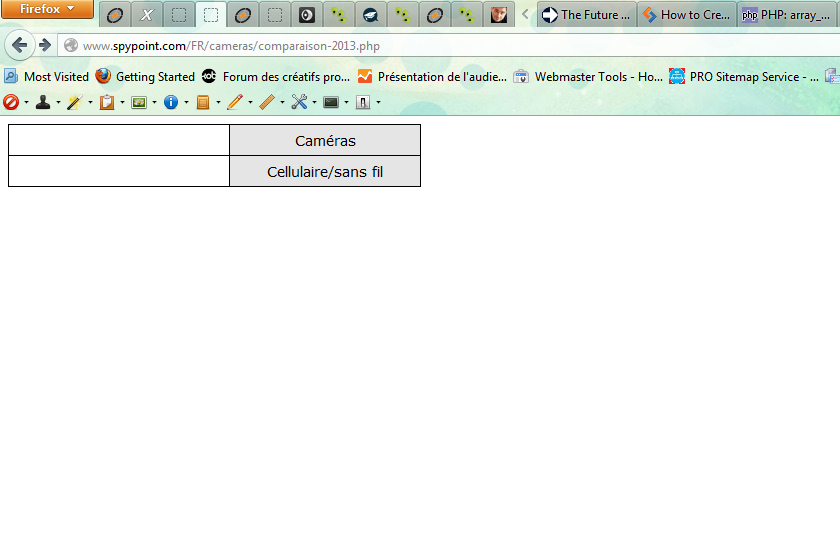Switch to The Future ... tab

(x=587, y=15)
